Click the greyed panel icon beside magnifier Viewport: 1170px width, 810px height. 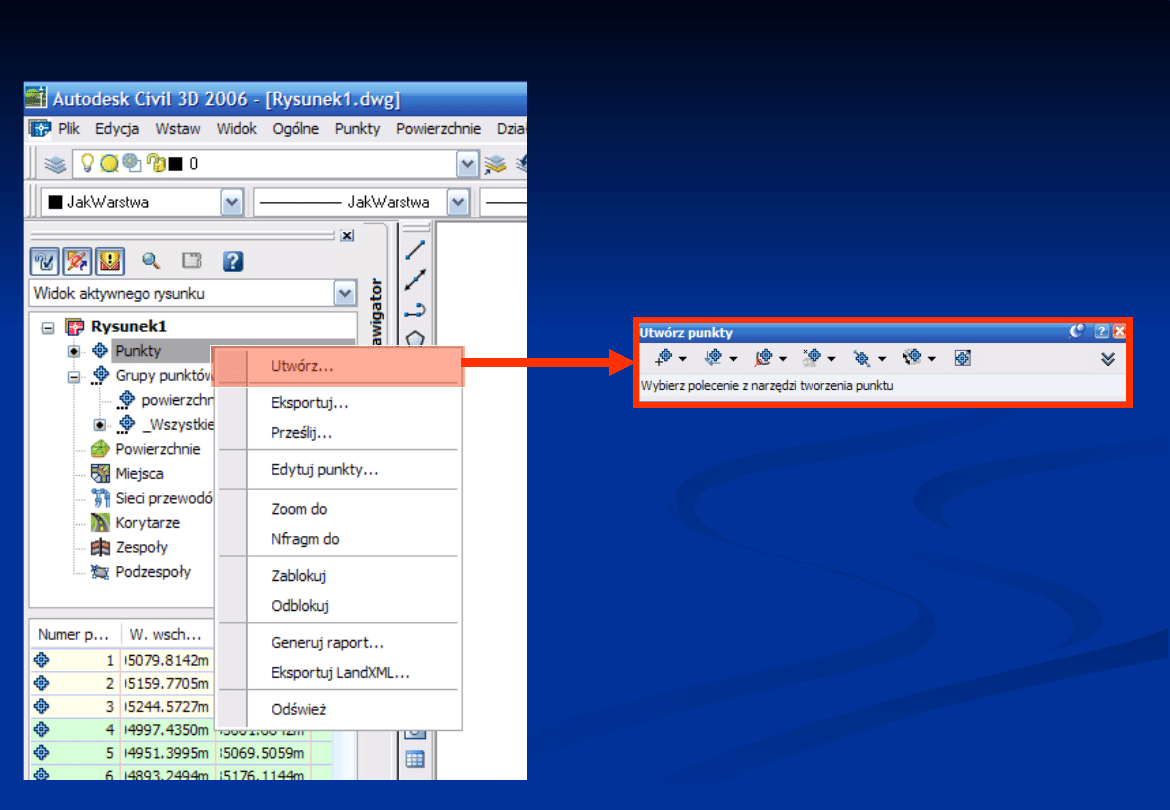click(x=192, y=260)
